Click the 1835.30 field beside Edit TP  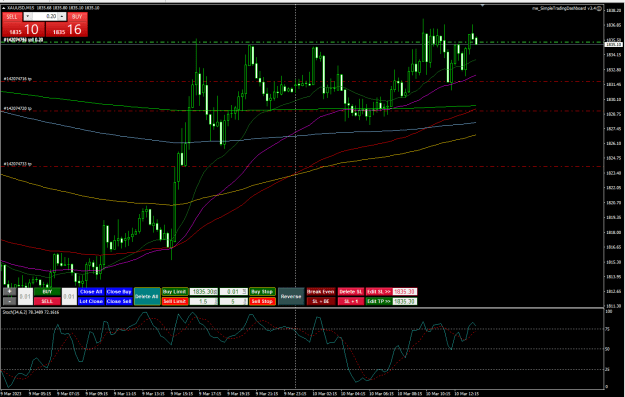pos(405,301)
